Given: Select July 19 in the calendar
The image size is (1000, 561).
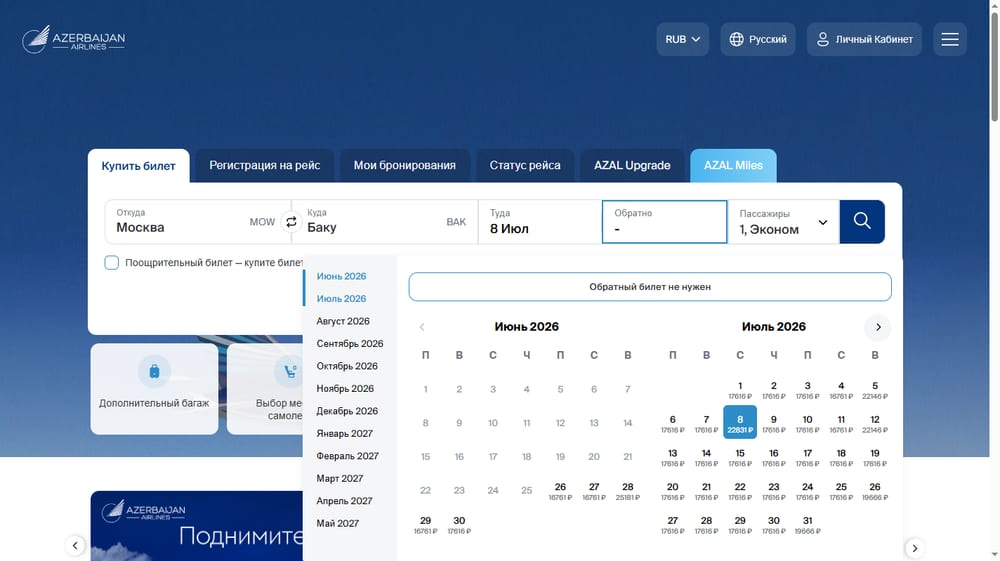Looking at the screenshot, I should tap(875, 457).
